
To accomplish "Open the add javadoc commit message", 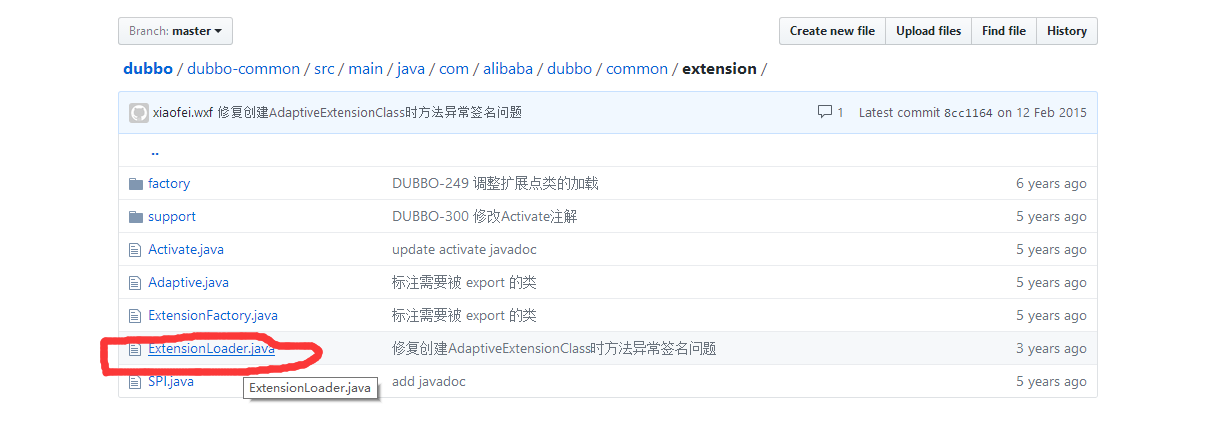I will [428, 382].
